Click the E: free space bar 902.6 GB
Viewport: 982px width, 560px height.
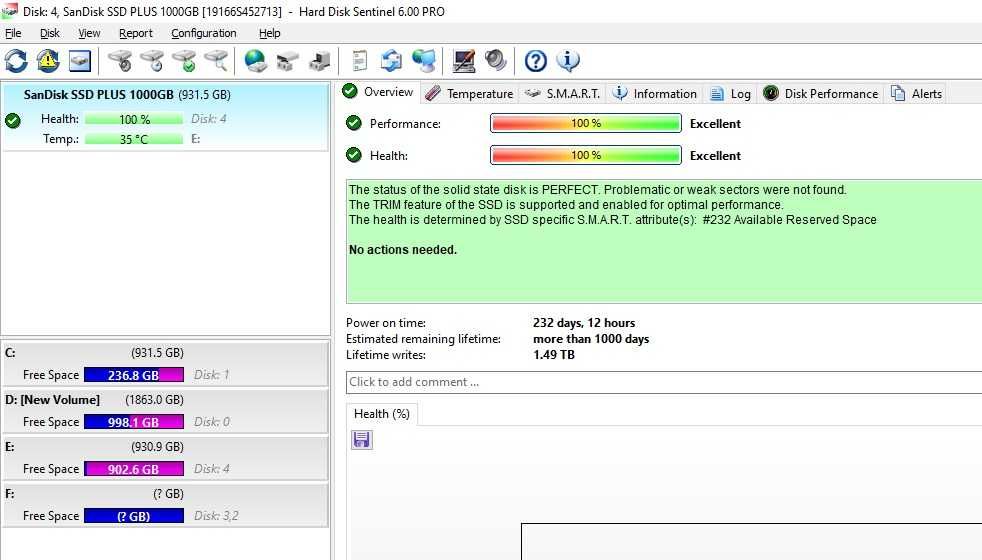click(134, 469)
